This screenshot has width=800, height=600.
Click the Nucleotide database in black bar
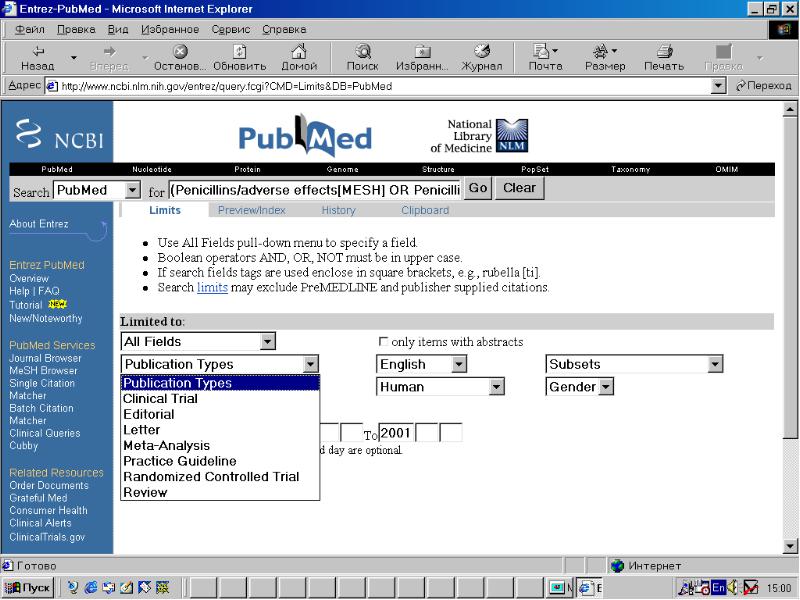point(152,169)
